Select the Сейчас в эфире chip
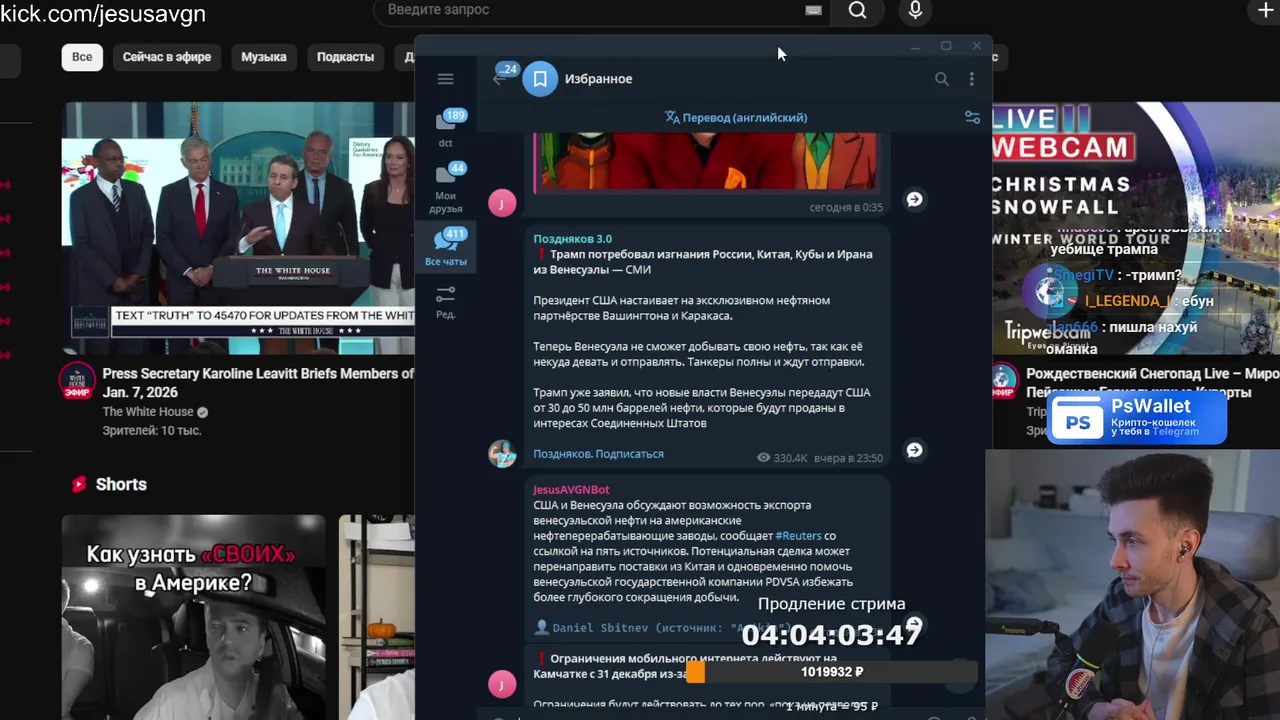The height and width of the screenshot is (720, 1280). click(x=167, y=57)
